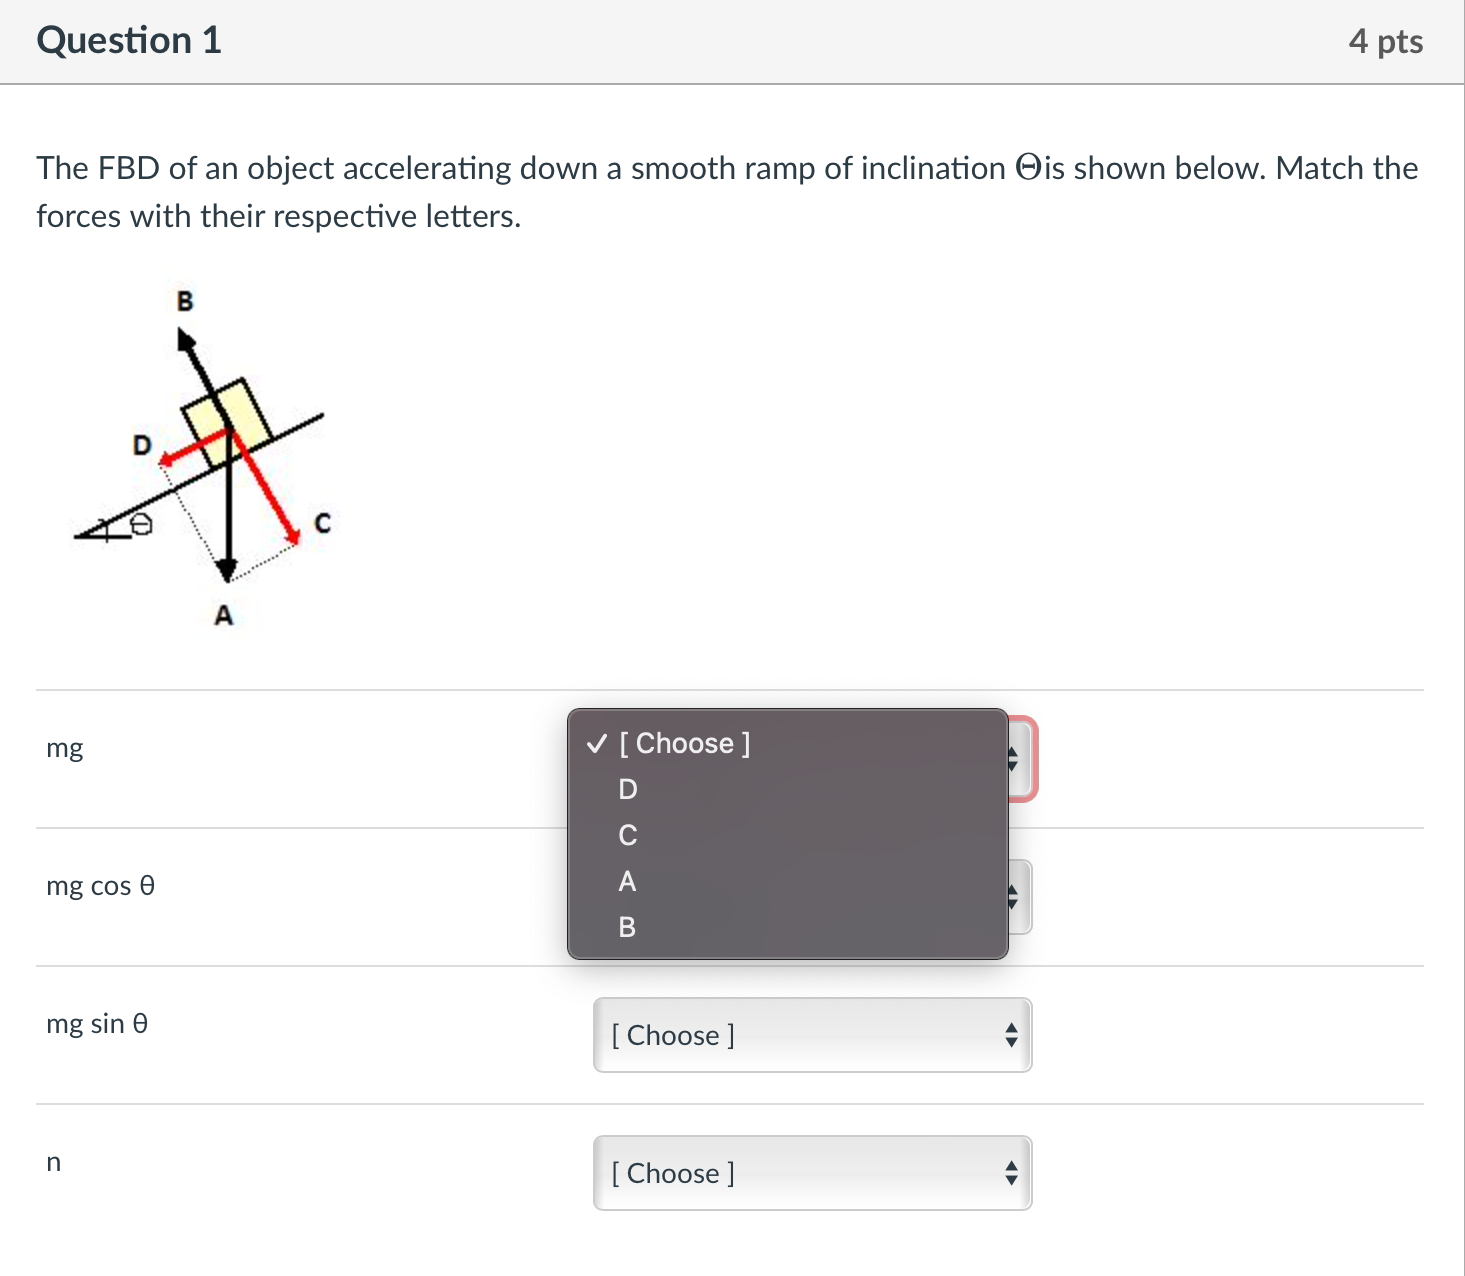Open the [Choose] dropdown for n
1465x1276 pixels.
tap(811, 1173)
